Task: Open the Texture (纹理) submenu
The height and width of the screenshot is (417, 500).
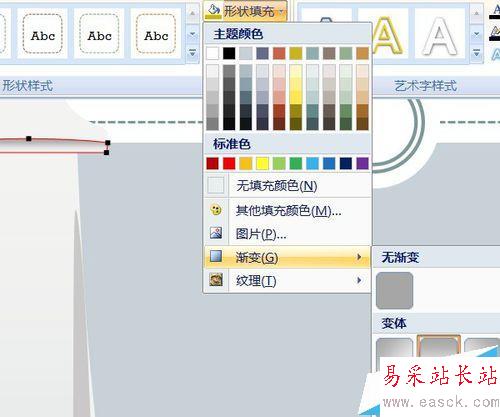Action: click(x=287, y=281)
